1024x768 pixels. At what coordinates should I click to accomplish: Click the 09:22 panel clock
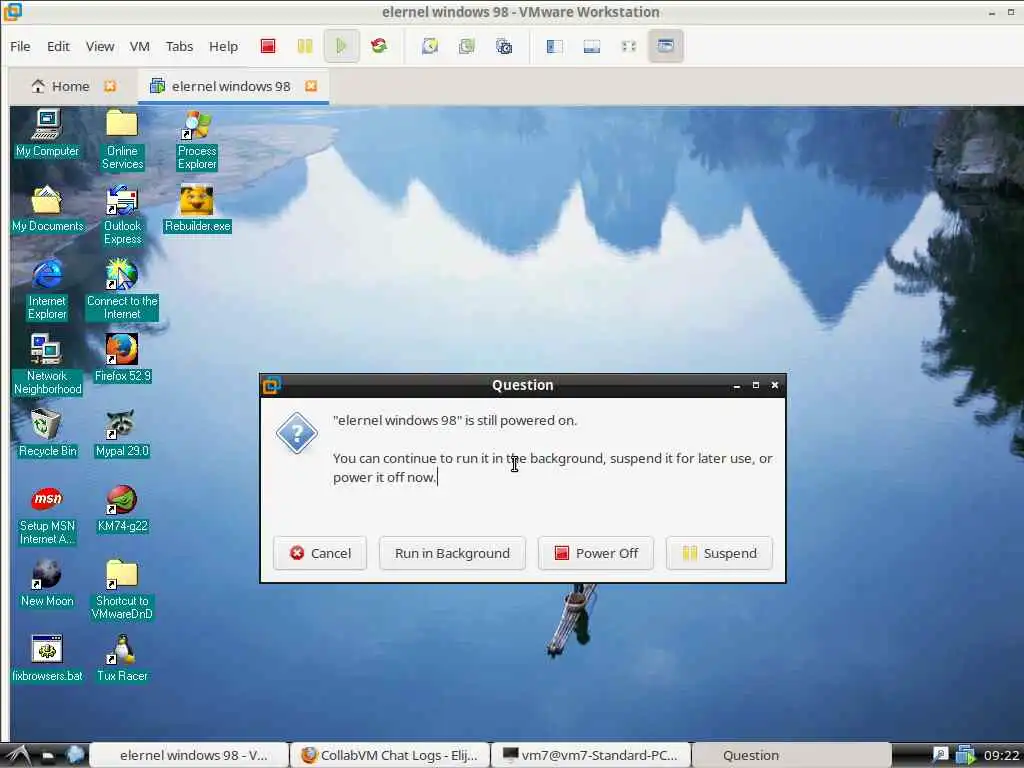click(1001, 756)
